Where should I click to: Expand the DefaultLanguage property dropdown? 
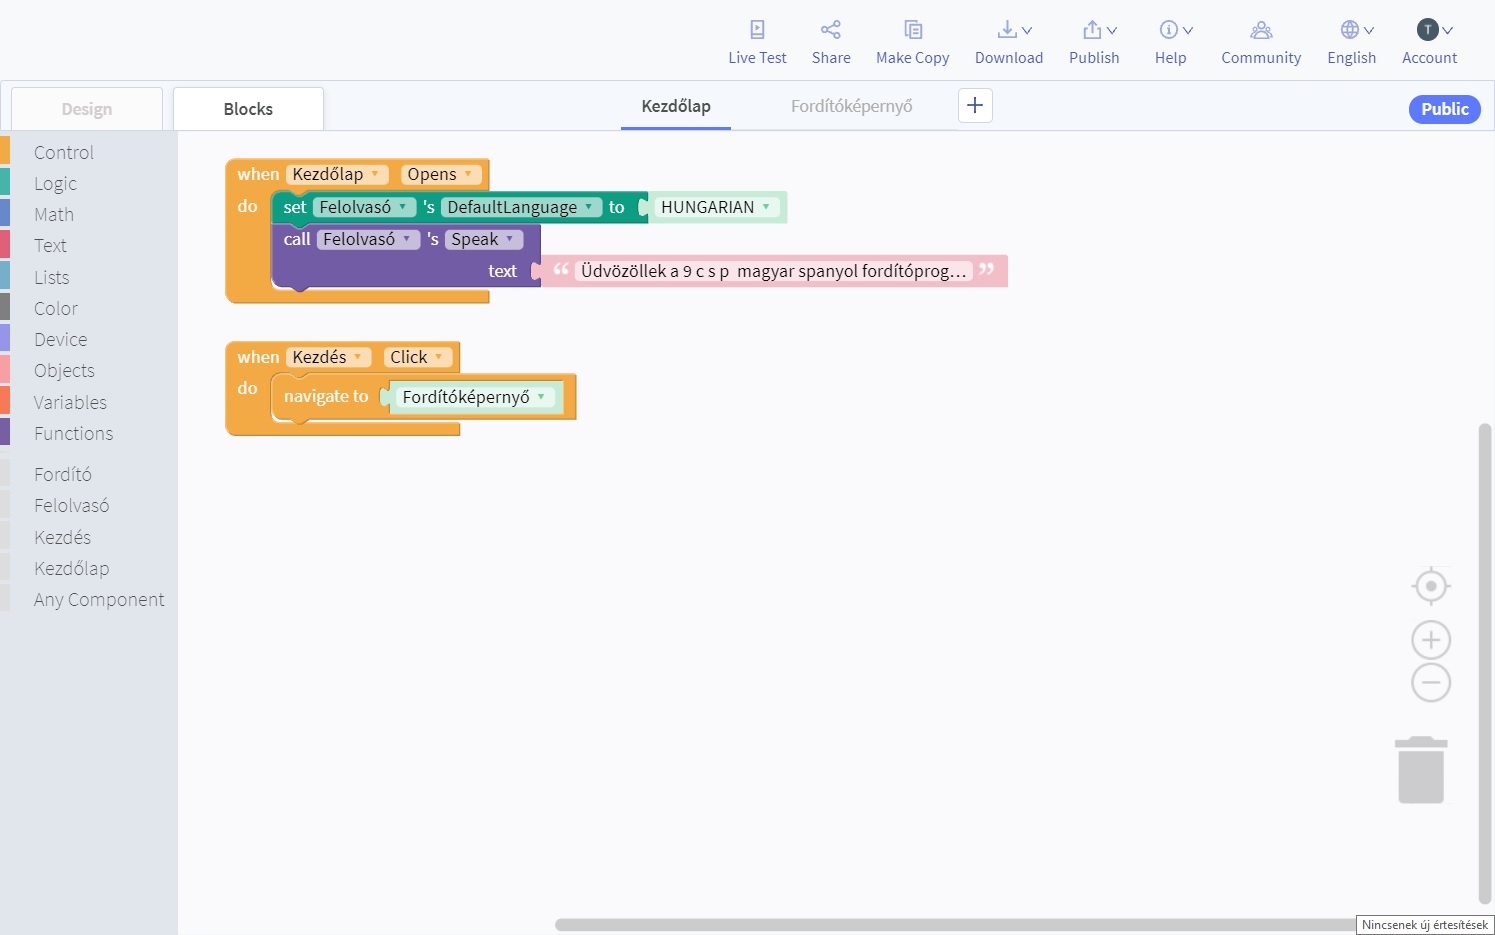(x=589, y=207)
